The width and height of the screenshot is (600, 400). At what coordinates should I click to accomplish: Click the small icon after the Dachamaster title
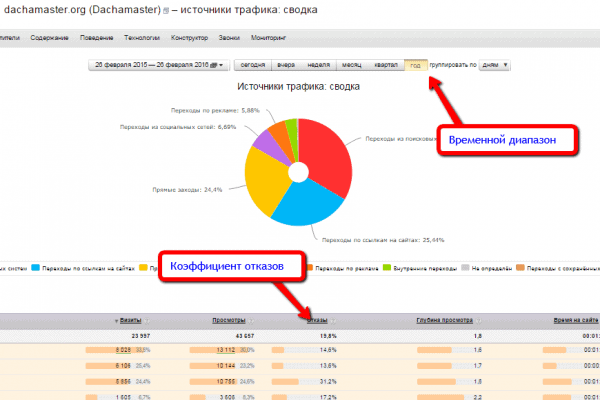coord(166,11)
